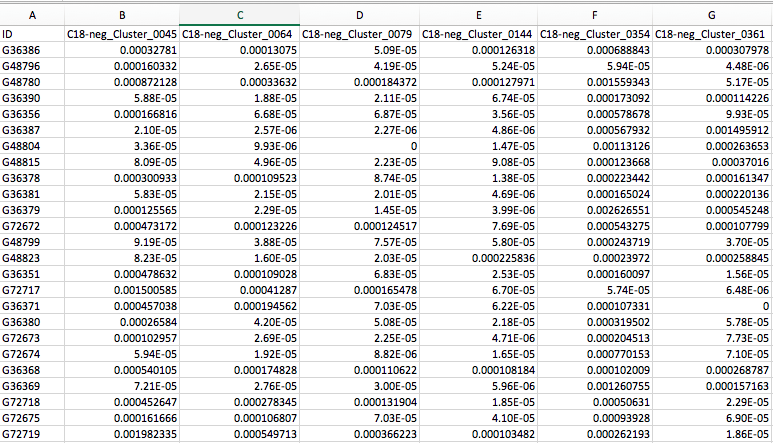
Task: Click value 0.00037016 in G48815 row
Action: coord(712,162)
